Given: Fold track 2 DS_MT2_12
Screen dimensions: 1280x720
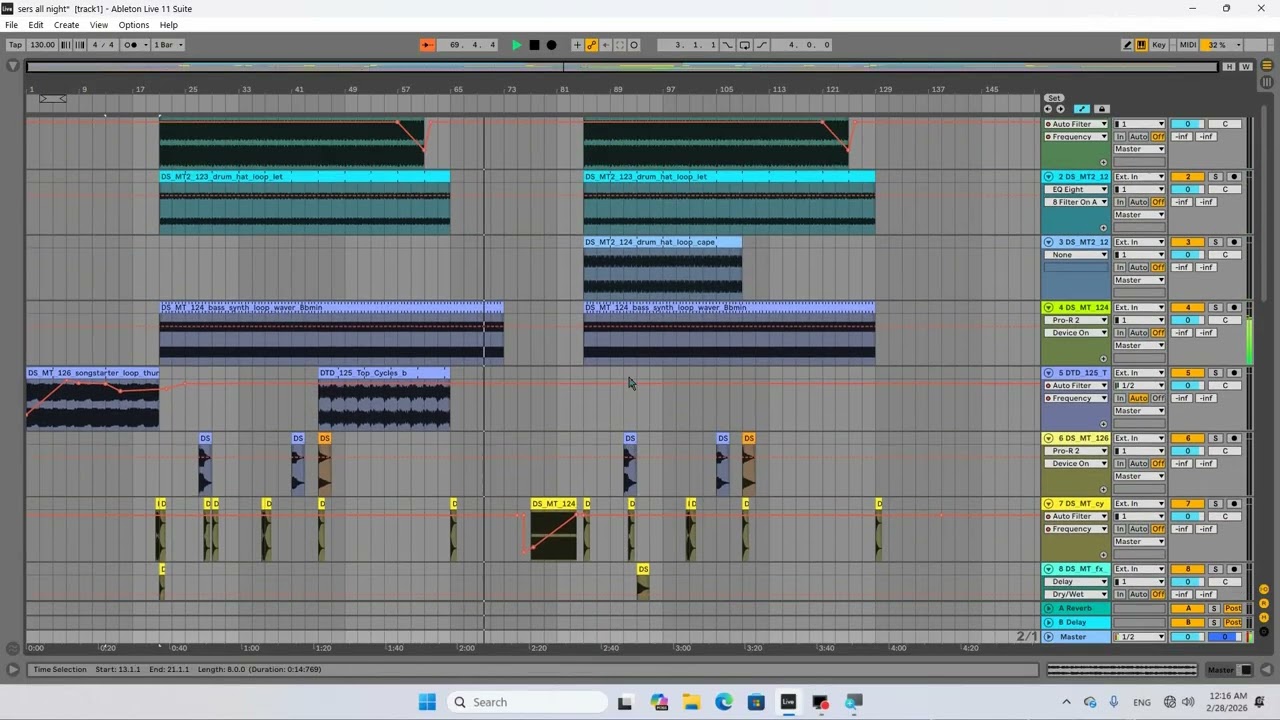Looking at the screenshot, I should click(x=1049, y=177).
